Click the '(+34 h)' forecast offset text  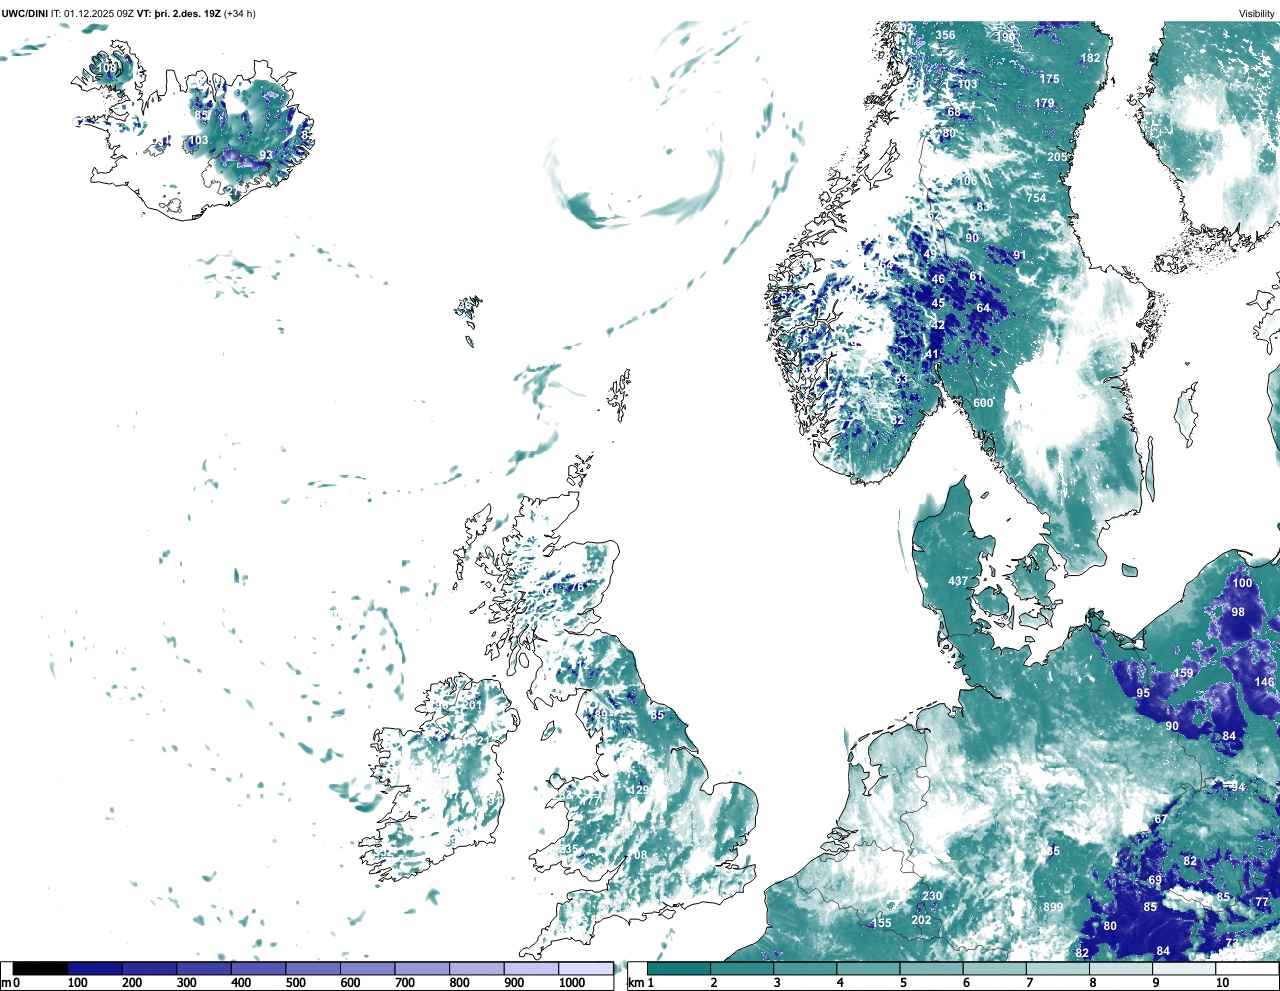tap(239, 14)
